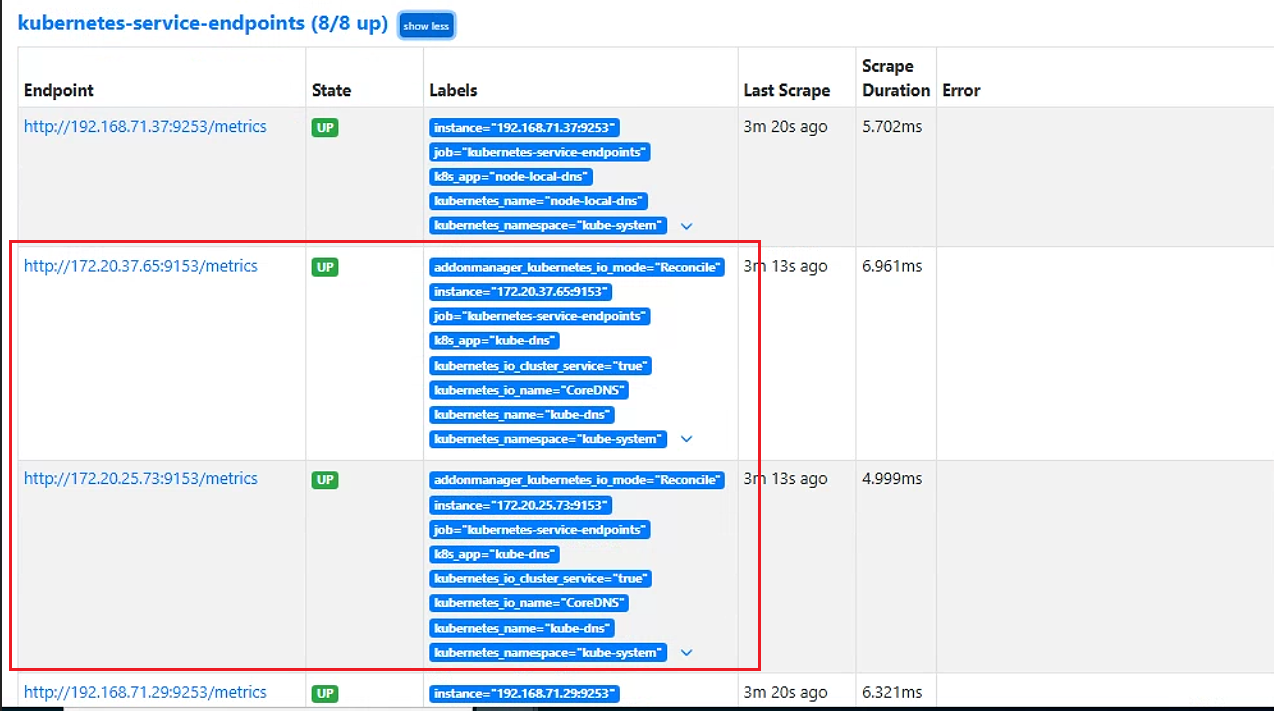Open endpoint http://192.168.71.37:9253/metrics
The height and width of the screenshot is (711, 1274).
pyautogui.click(x=145, y=127)
